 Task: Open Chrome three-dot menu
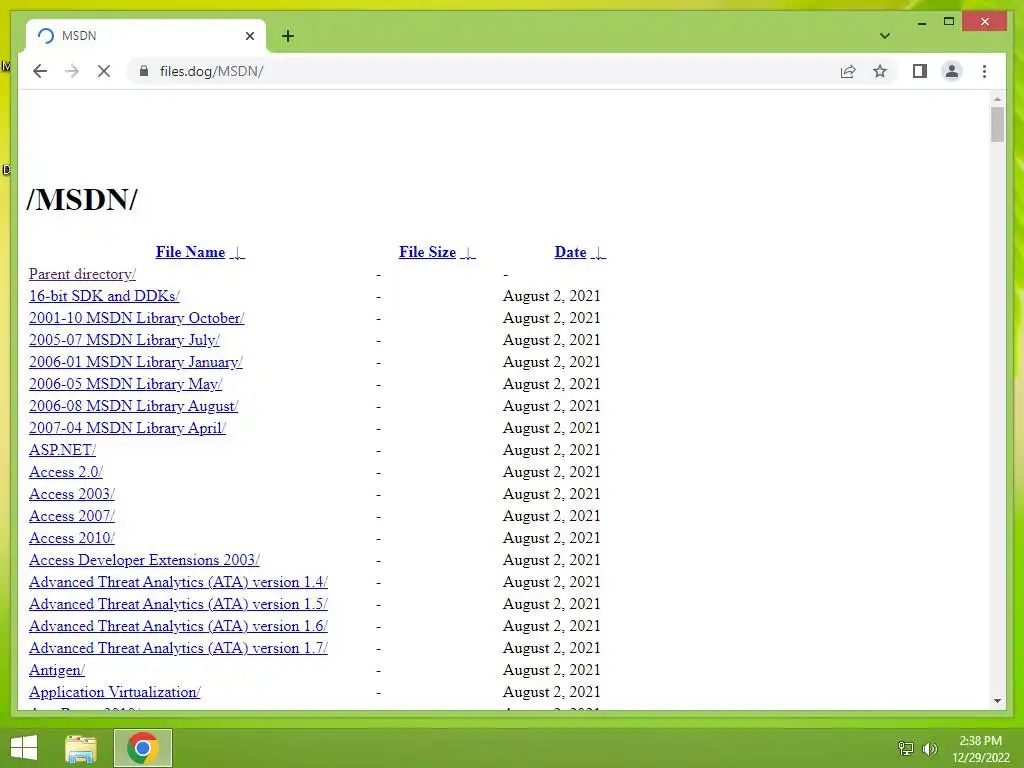[984, 71]
